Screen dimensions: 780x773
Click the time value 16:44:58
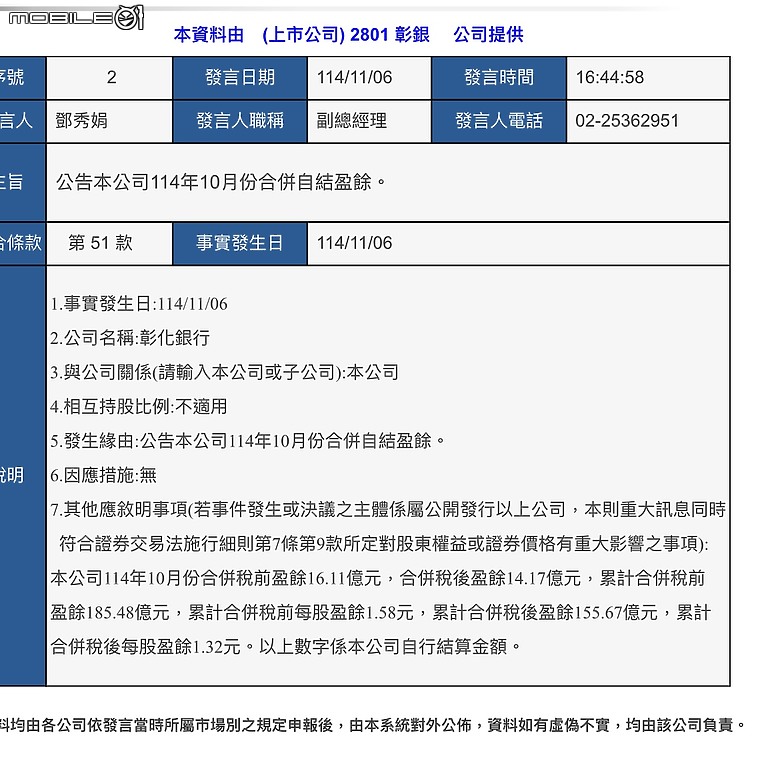(x=609, y=77)
